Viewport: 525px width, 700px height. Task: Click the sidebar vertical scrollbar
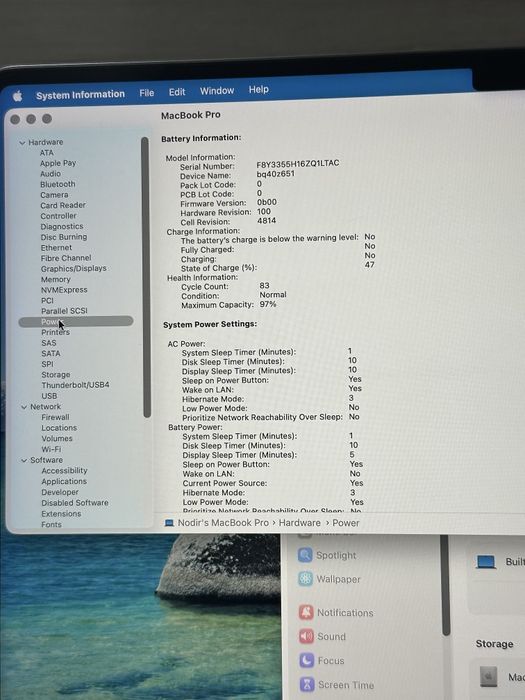click(146, 277)
